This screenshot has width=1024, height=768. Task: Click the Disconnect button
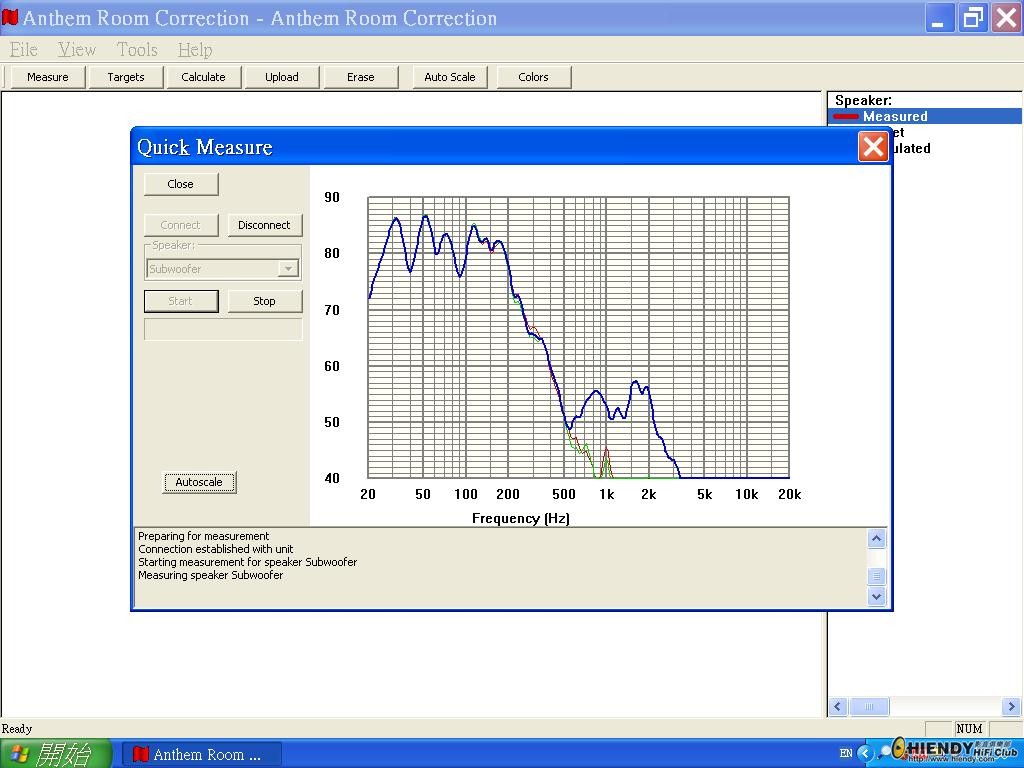point(264,225)
